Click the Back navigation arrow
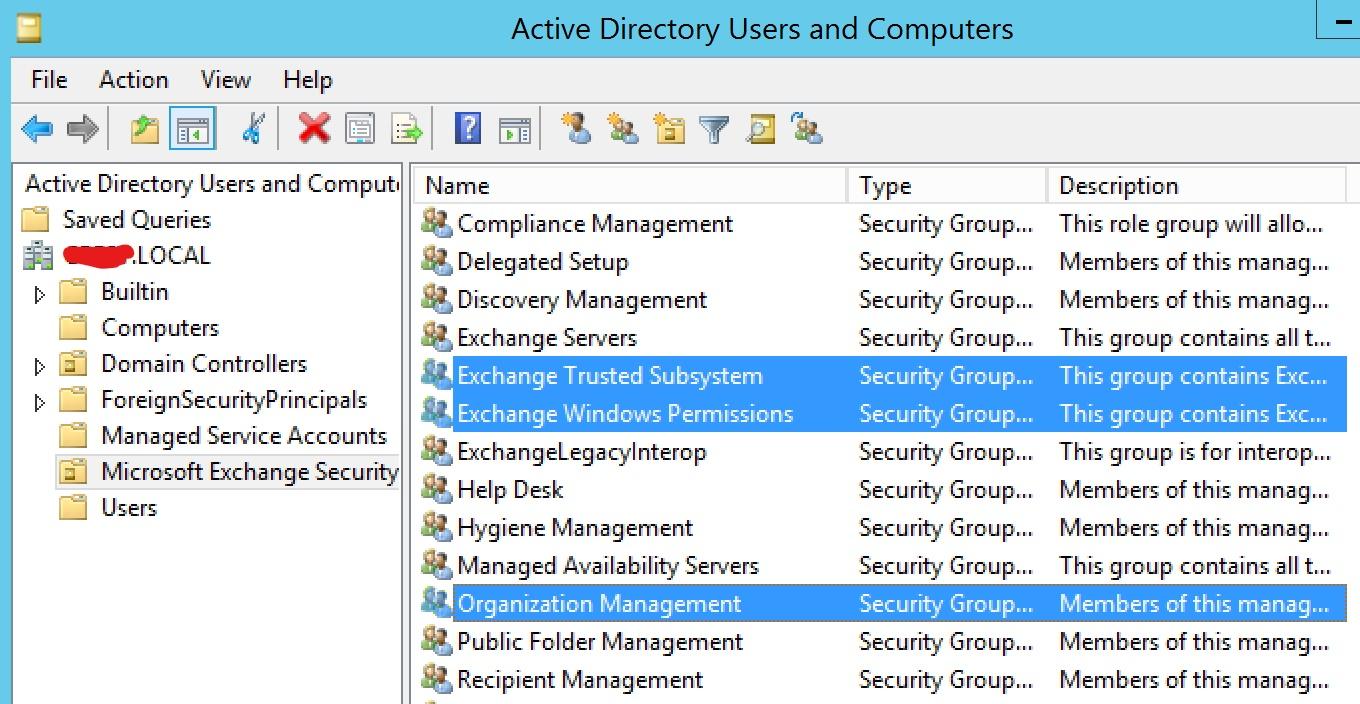 point(37,128)
